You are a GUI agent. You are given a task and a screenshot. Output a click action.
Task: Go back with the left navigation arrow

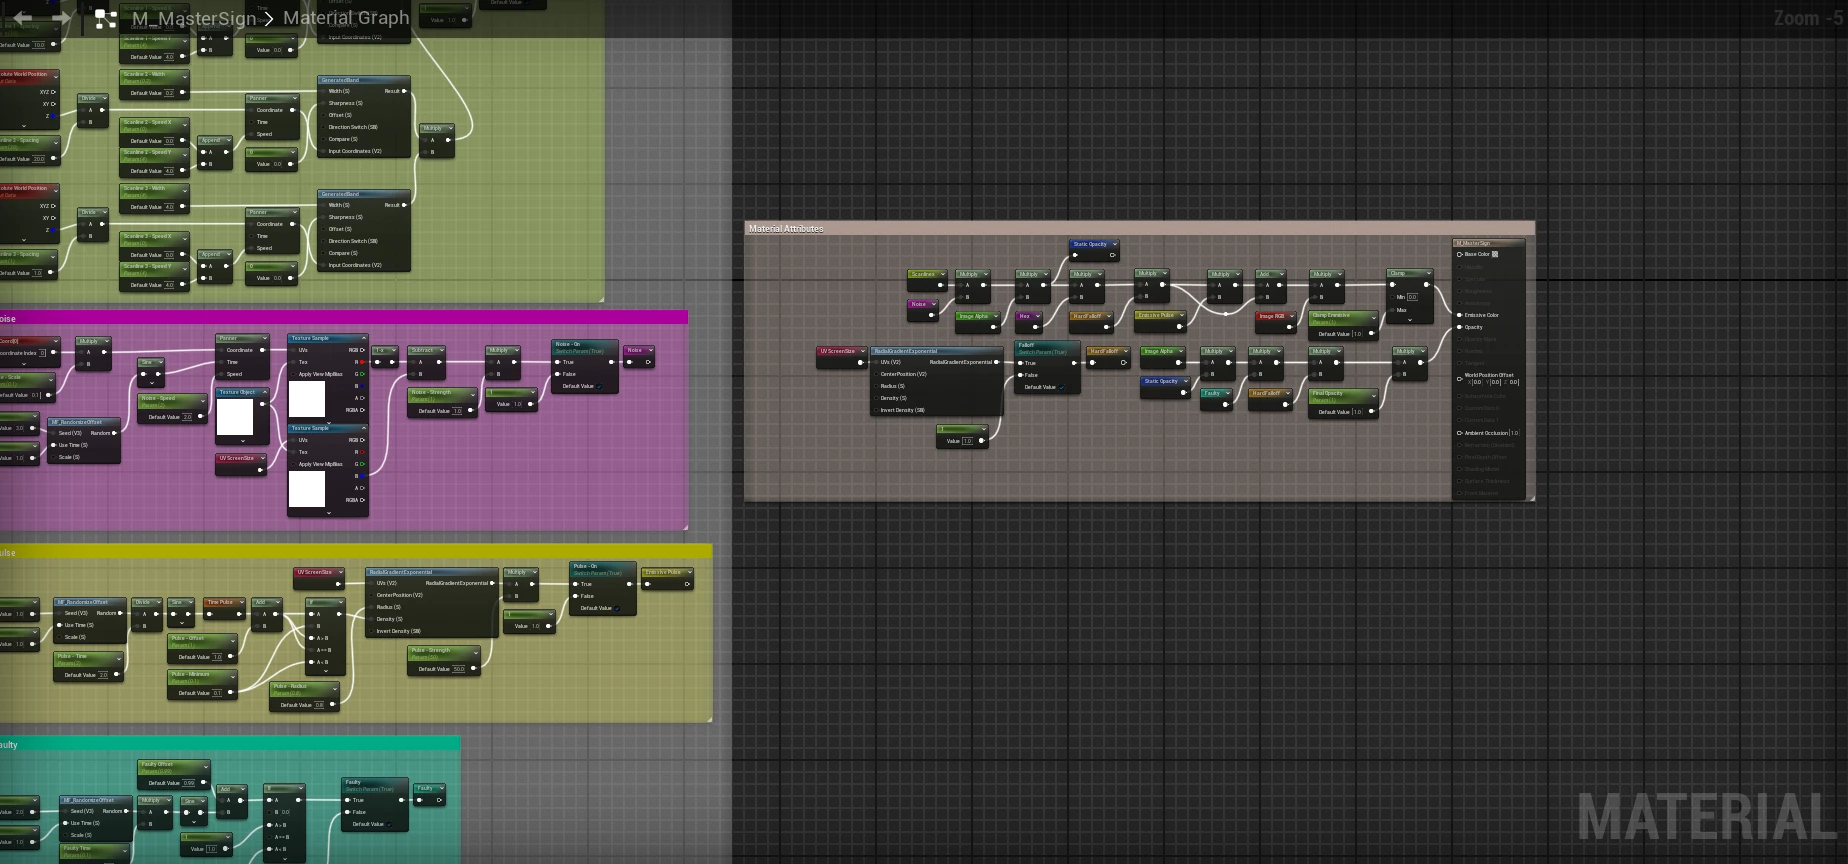[x=22, y=18]
